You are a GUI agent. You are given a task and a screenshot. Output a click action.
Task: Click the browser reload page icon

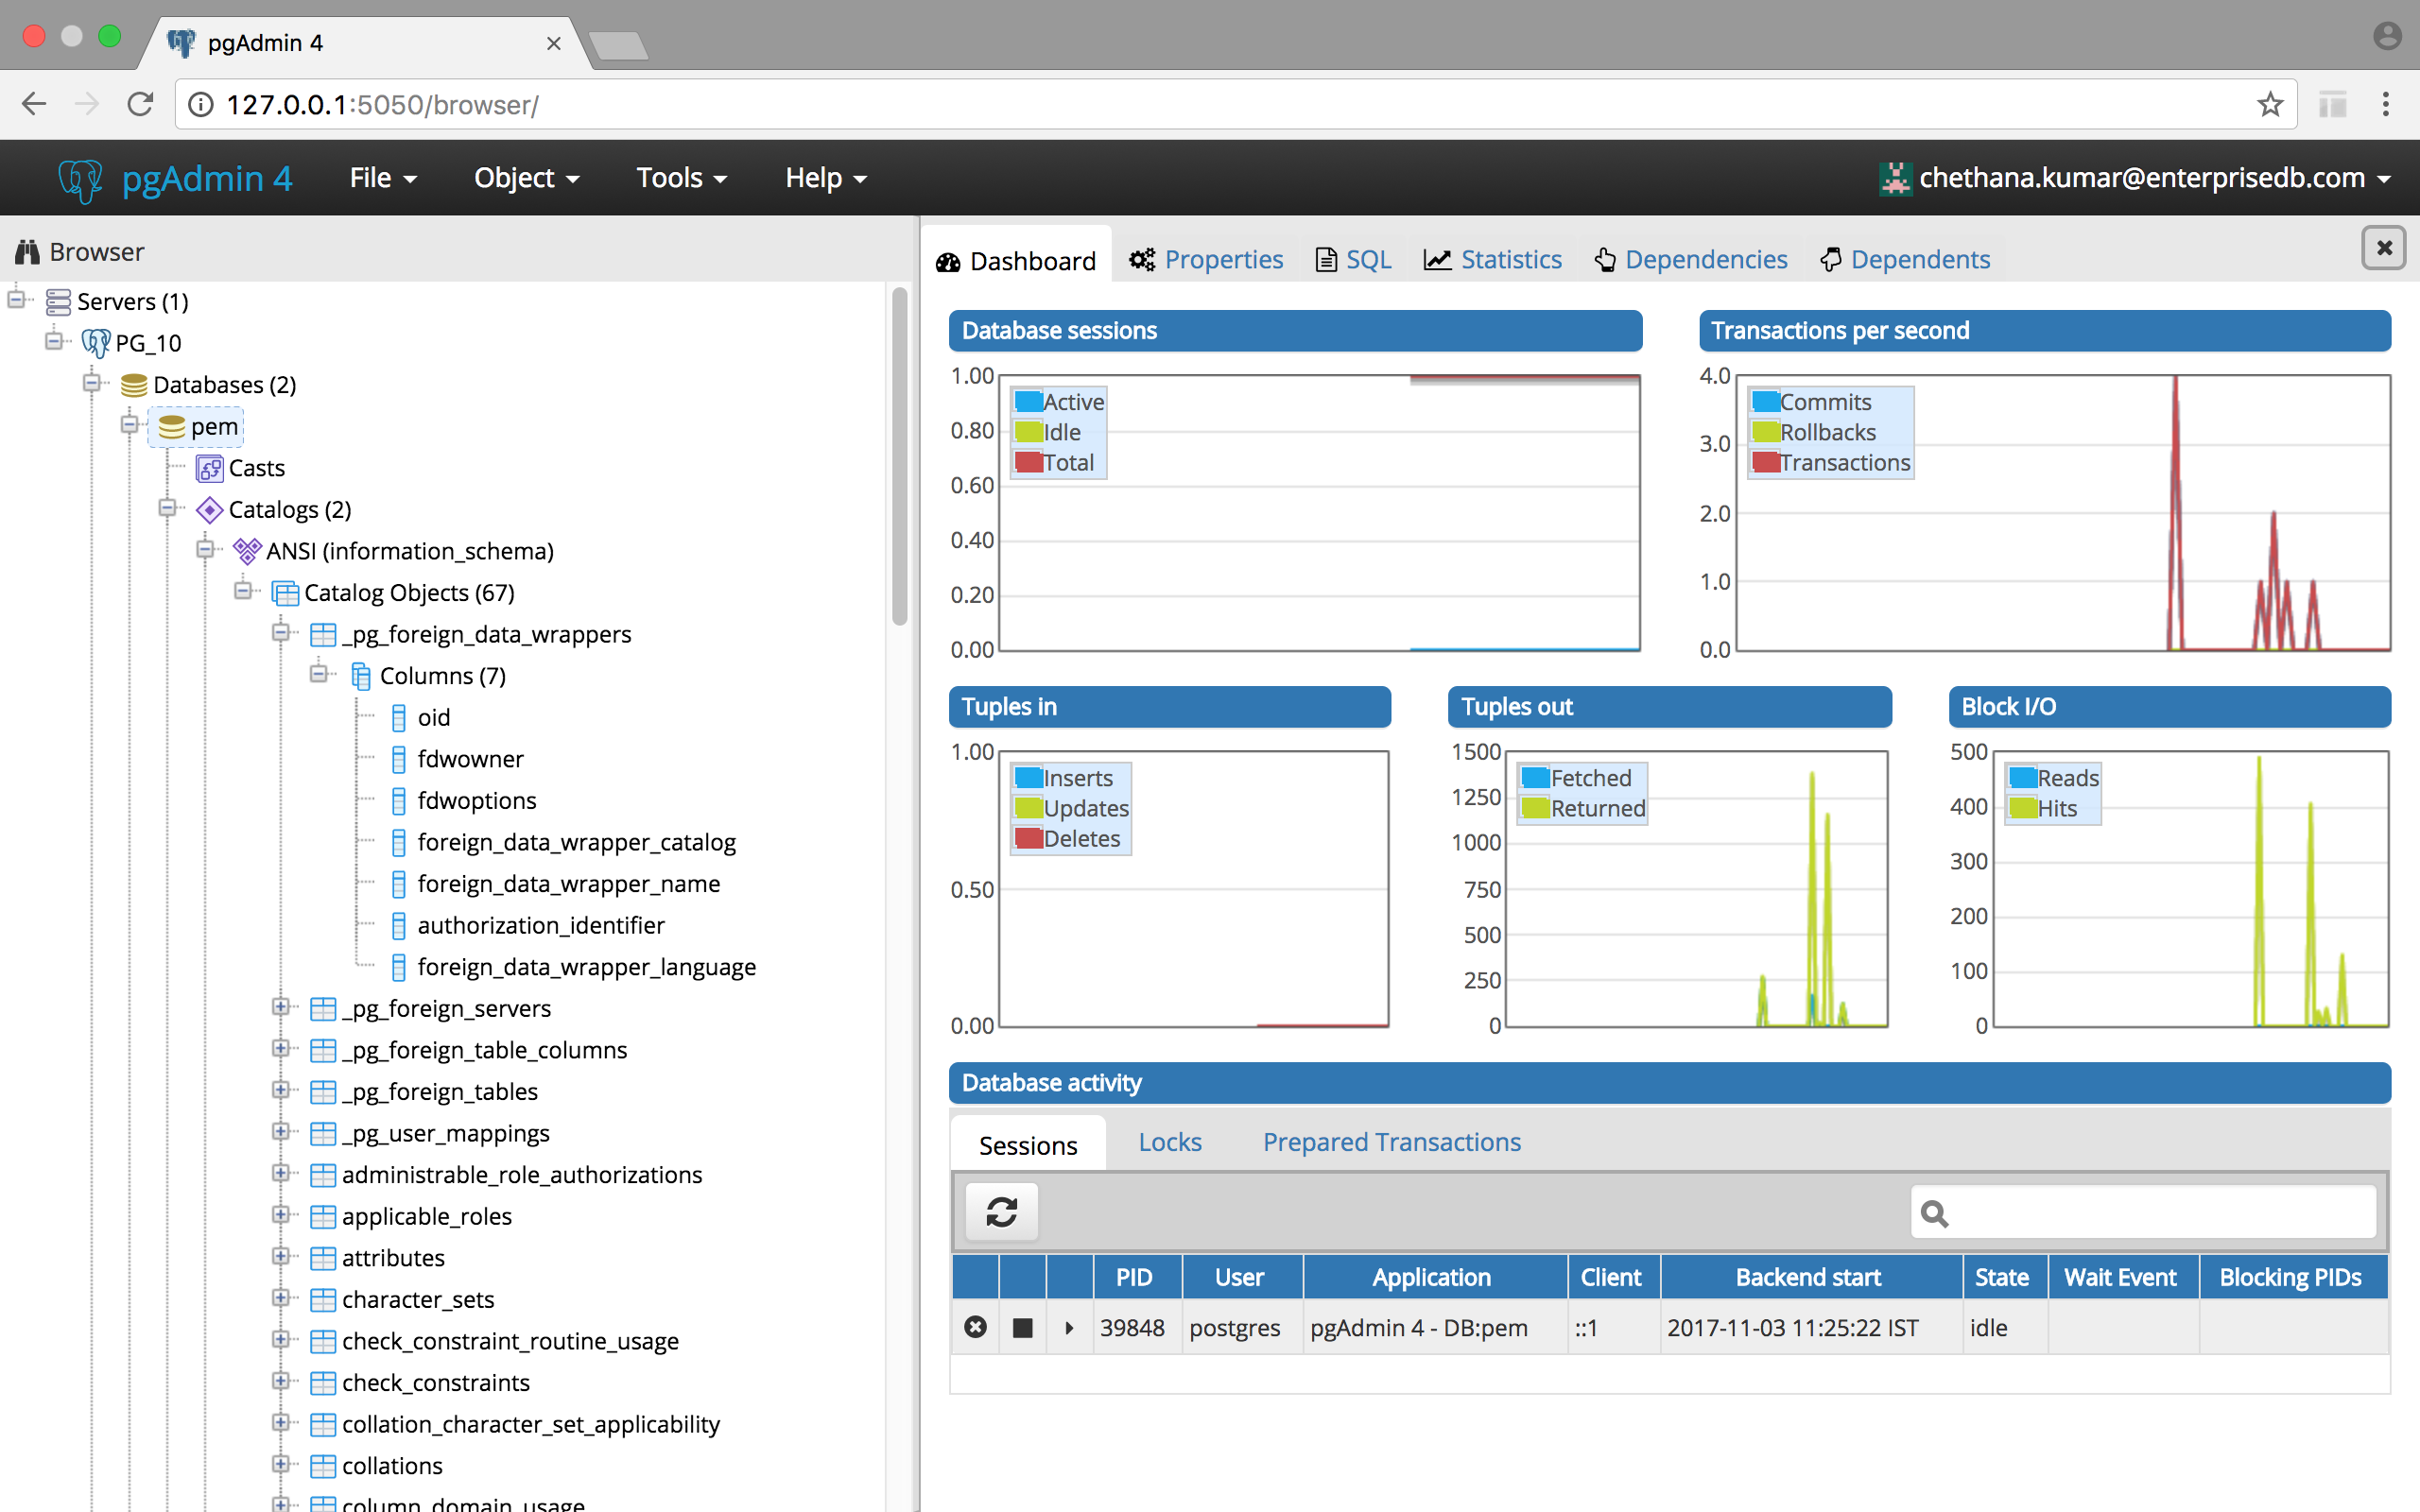tap(140, 104)
